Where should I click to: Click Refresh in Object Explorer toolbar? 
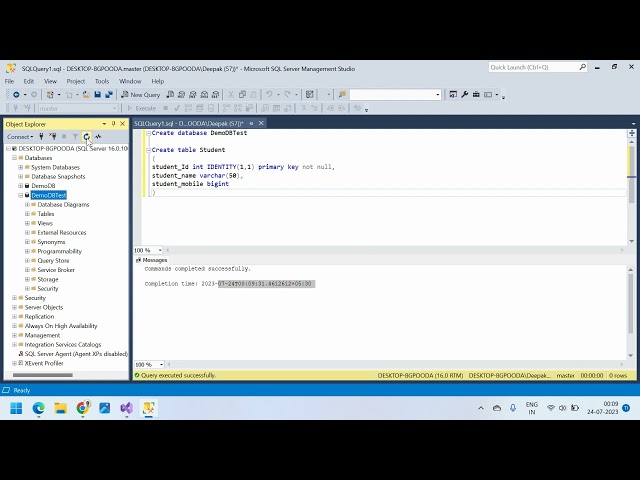pyautogui.click(x=87, y=137)
